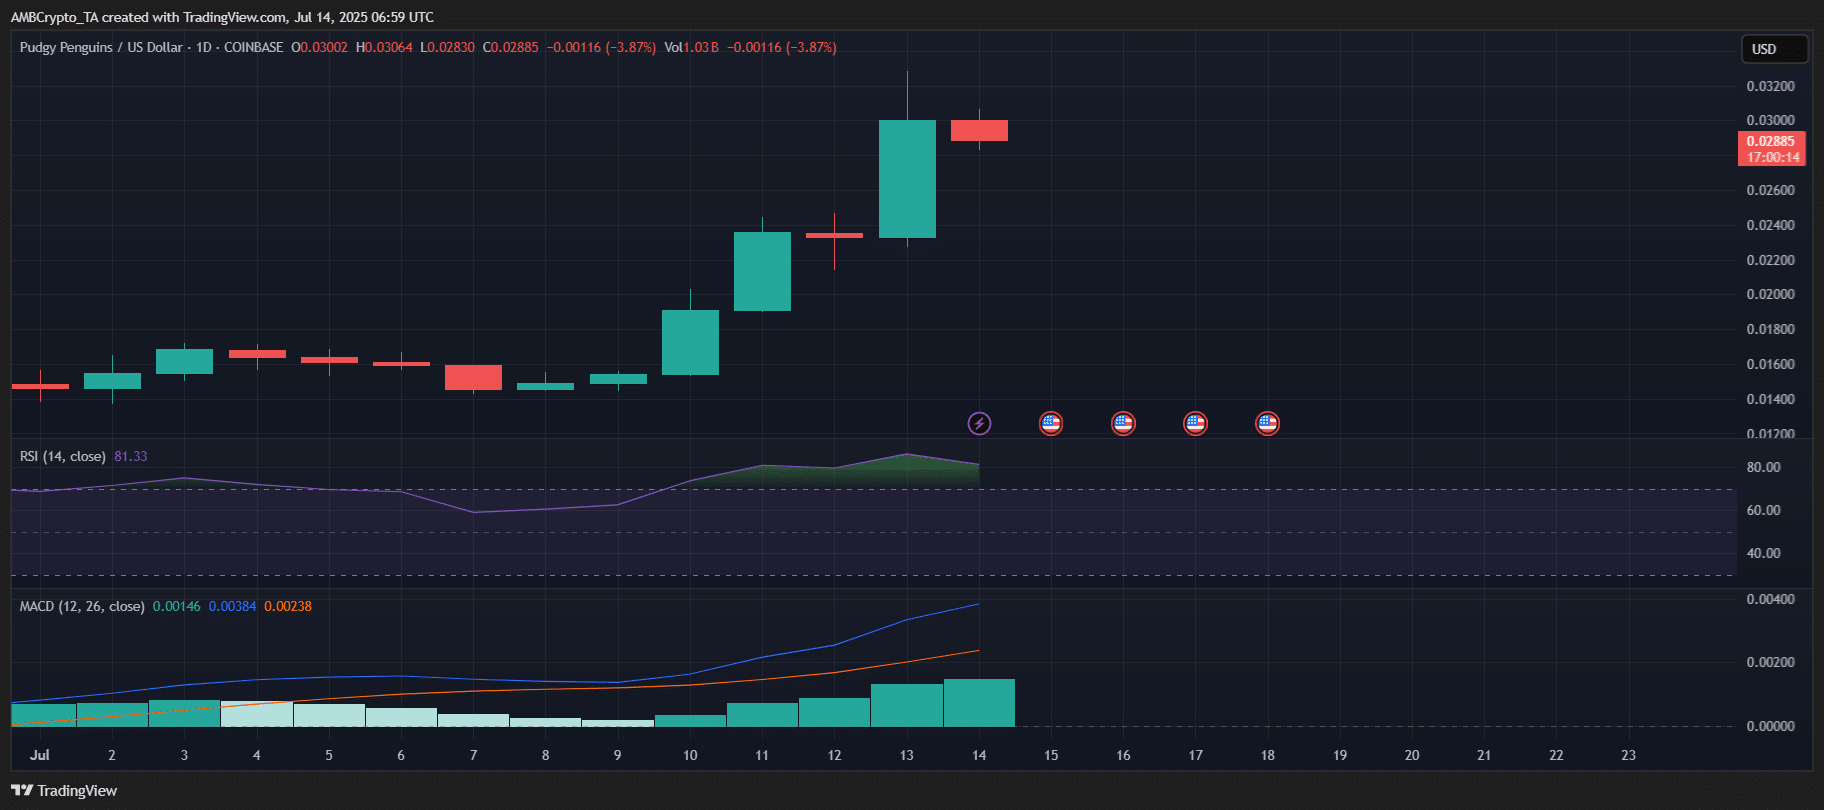Open the US flag event above July 18
Viewport: 1824px width, 810px height.
[x=1267, y=423]
